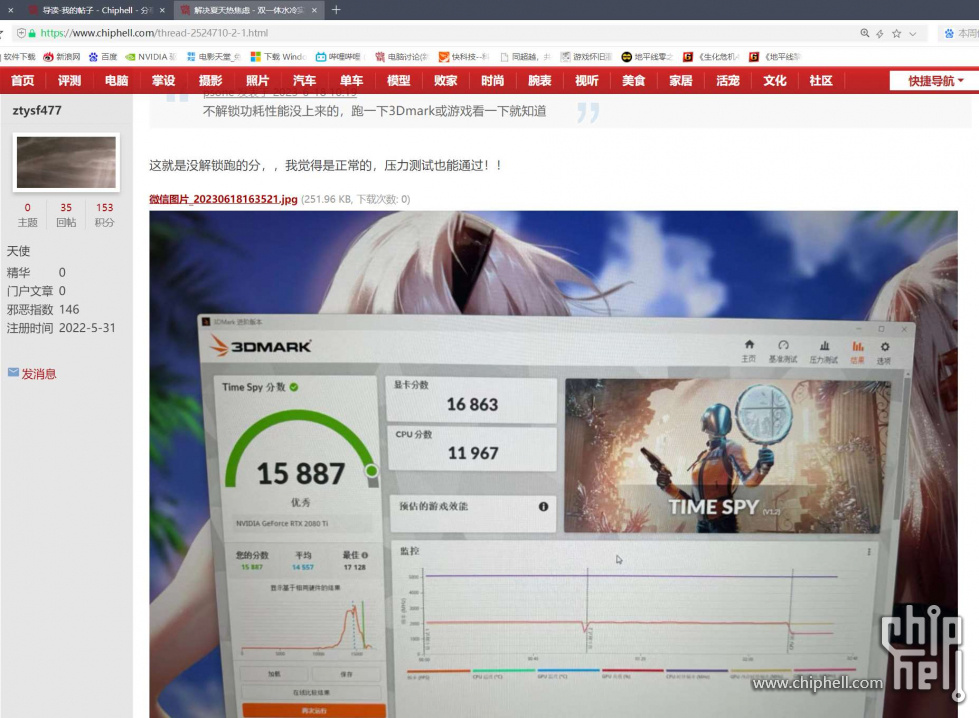Open the 同超越 bookmark
979x718 pixels.
point(526,57)
